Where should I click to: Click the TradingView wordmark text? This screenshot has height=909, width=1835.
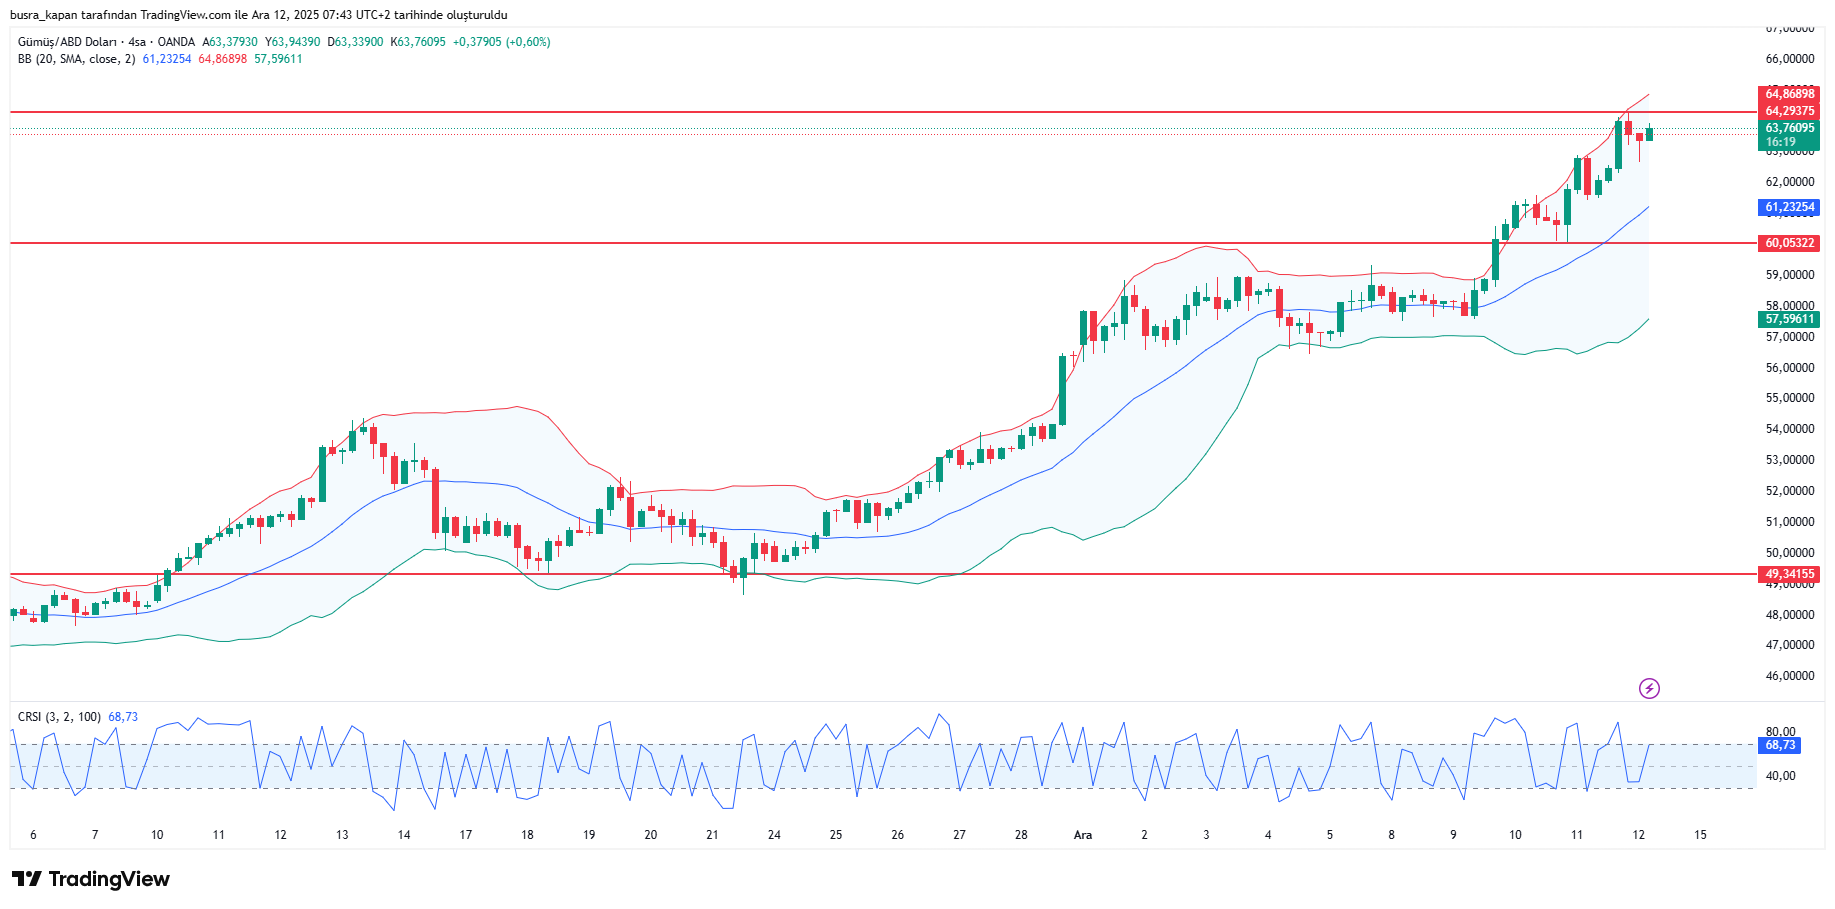[x=109, y=879]
